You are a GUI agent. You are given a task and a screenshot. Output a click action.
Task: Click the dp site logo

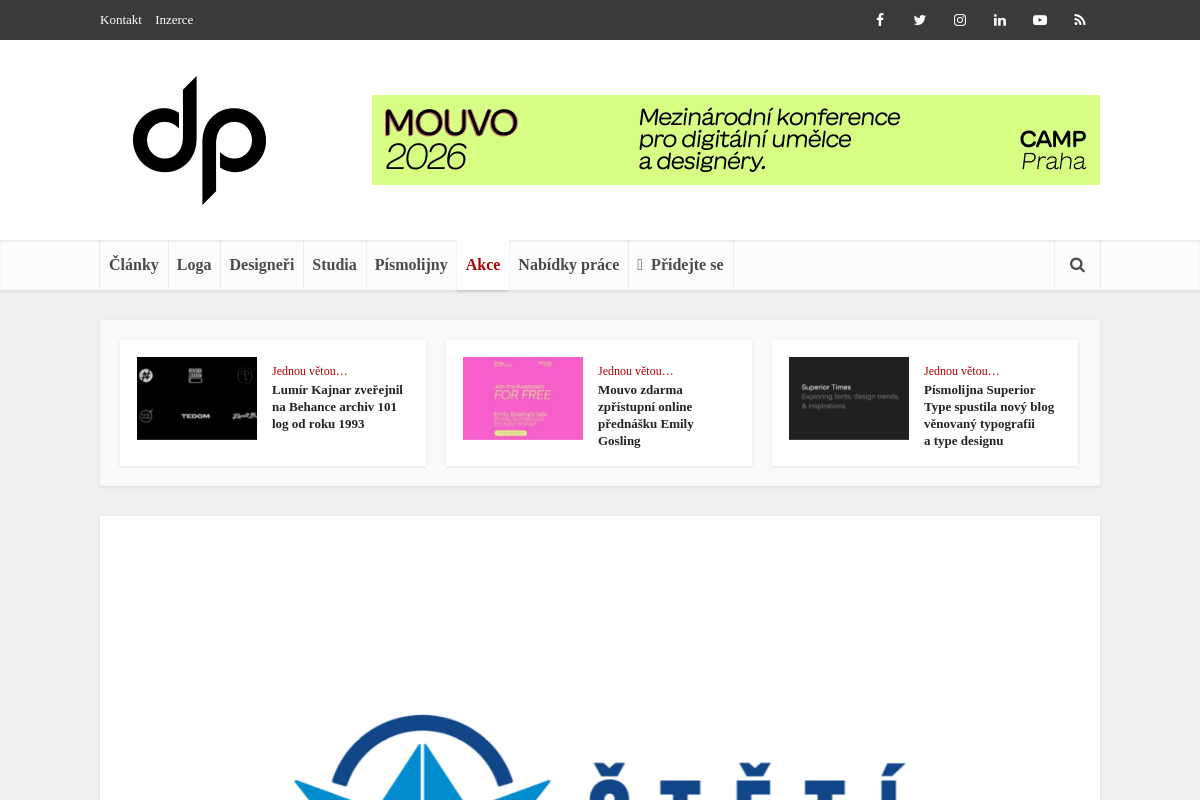pos(200,140)
